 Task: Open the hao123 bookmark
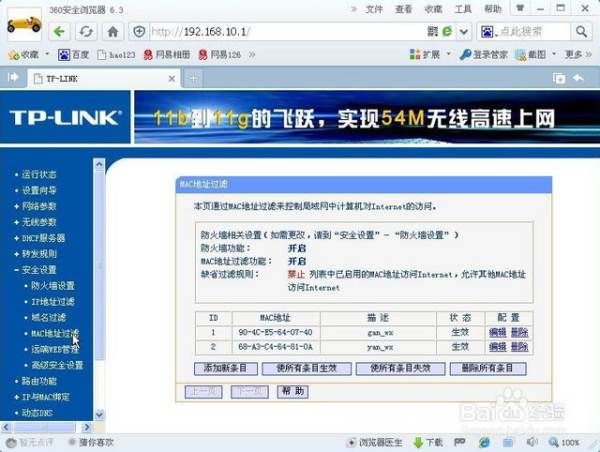pyautogui.click(x=116, y=55)
